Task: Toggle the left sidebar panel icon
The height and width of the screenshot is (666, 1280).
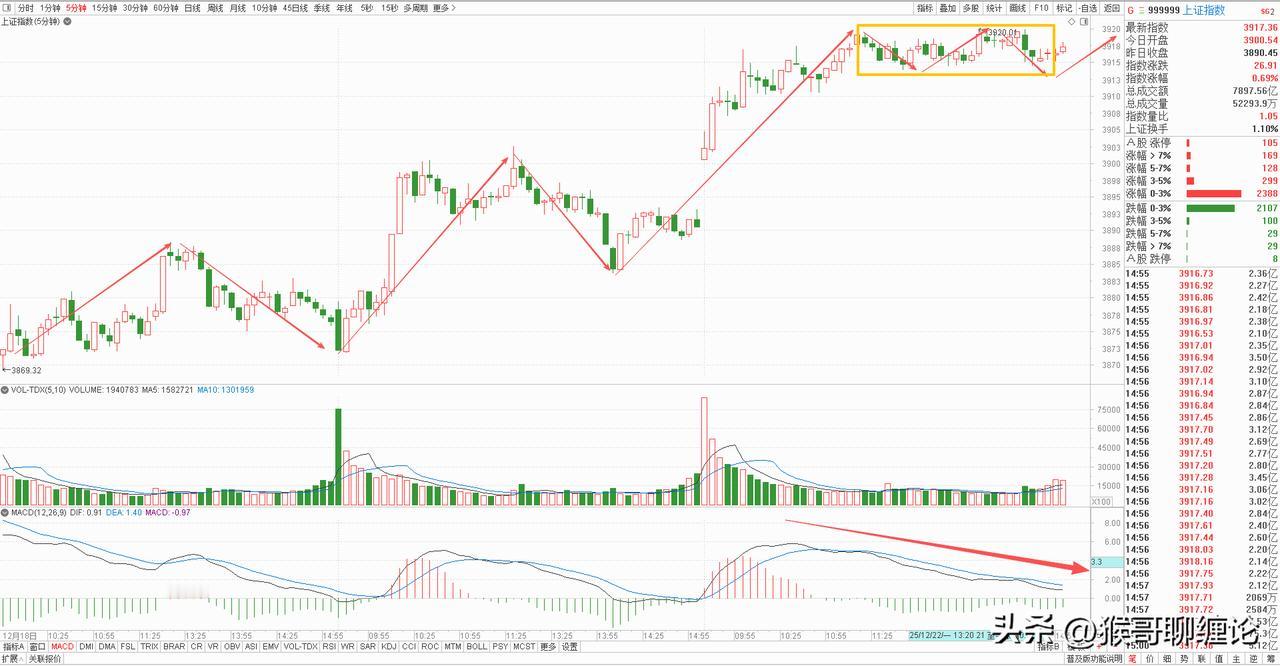Action: tap(8, 8)
